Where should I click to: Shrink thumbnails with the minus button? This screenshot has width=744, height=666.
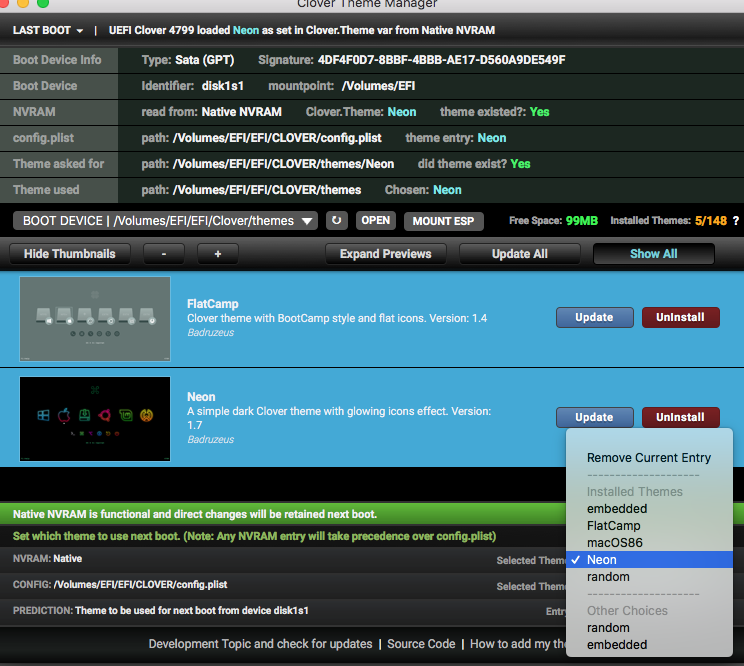pyautogui.click(x=164, y=254)
